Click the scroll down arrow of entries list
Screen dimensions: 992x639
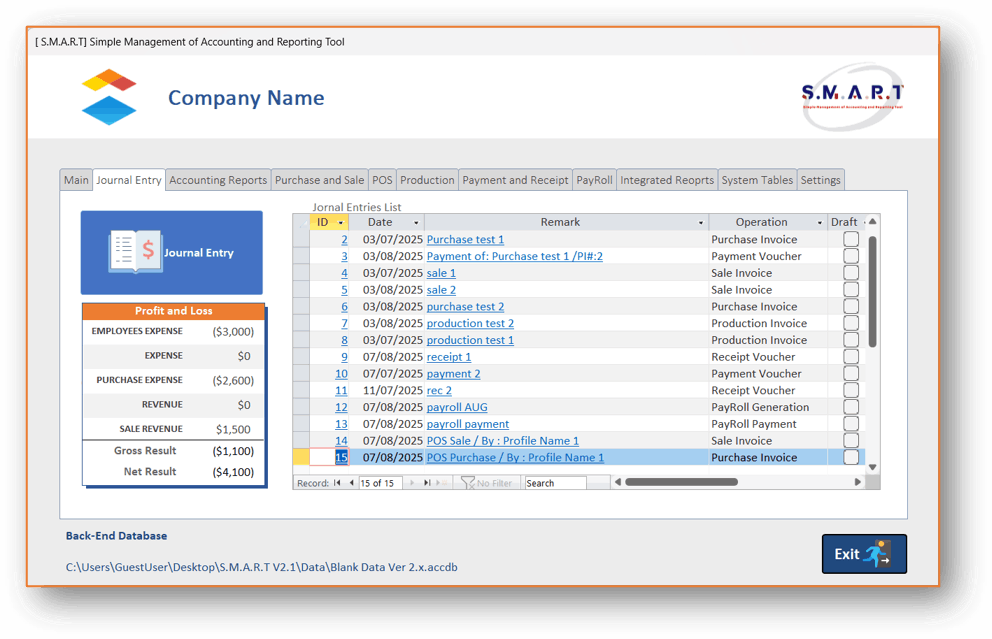(872, 467)
